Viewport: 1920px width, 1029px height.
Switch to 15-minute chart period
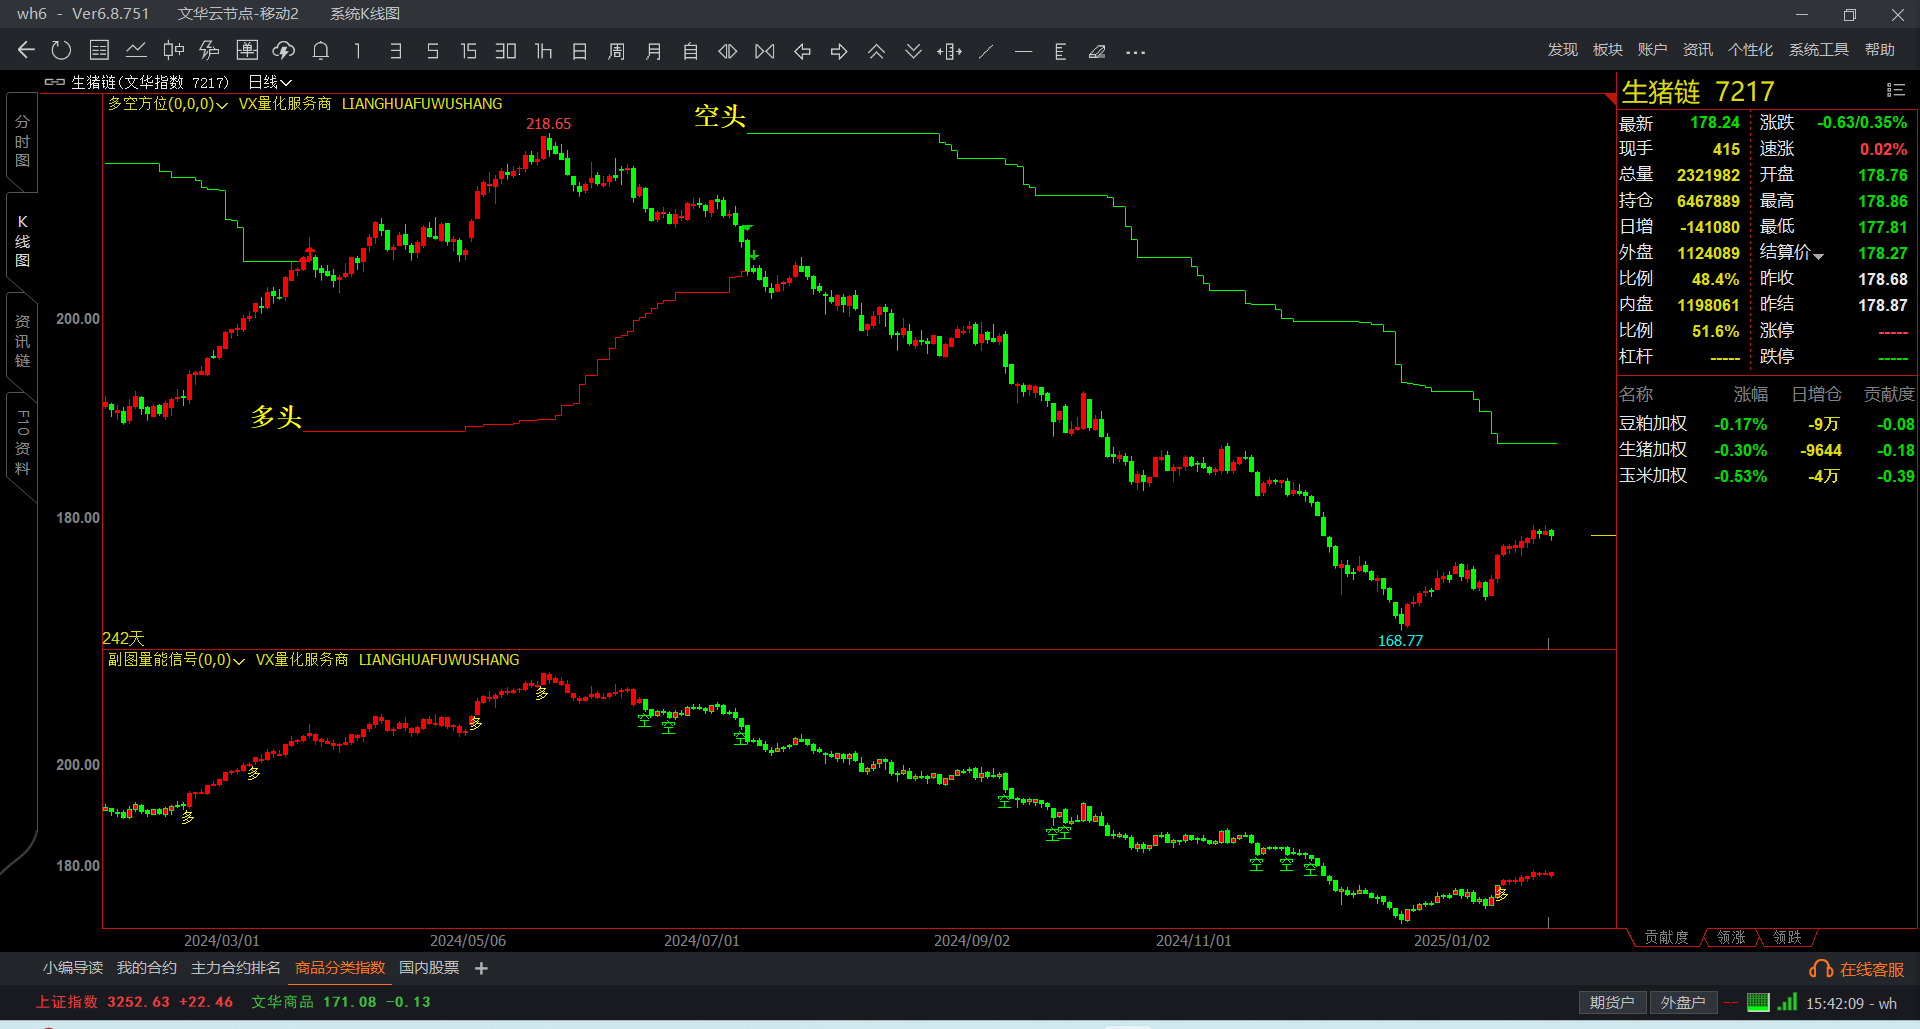click(468, 51)
